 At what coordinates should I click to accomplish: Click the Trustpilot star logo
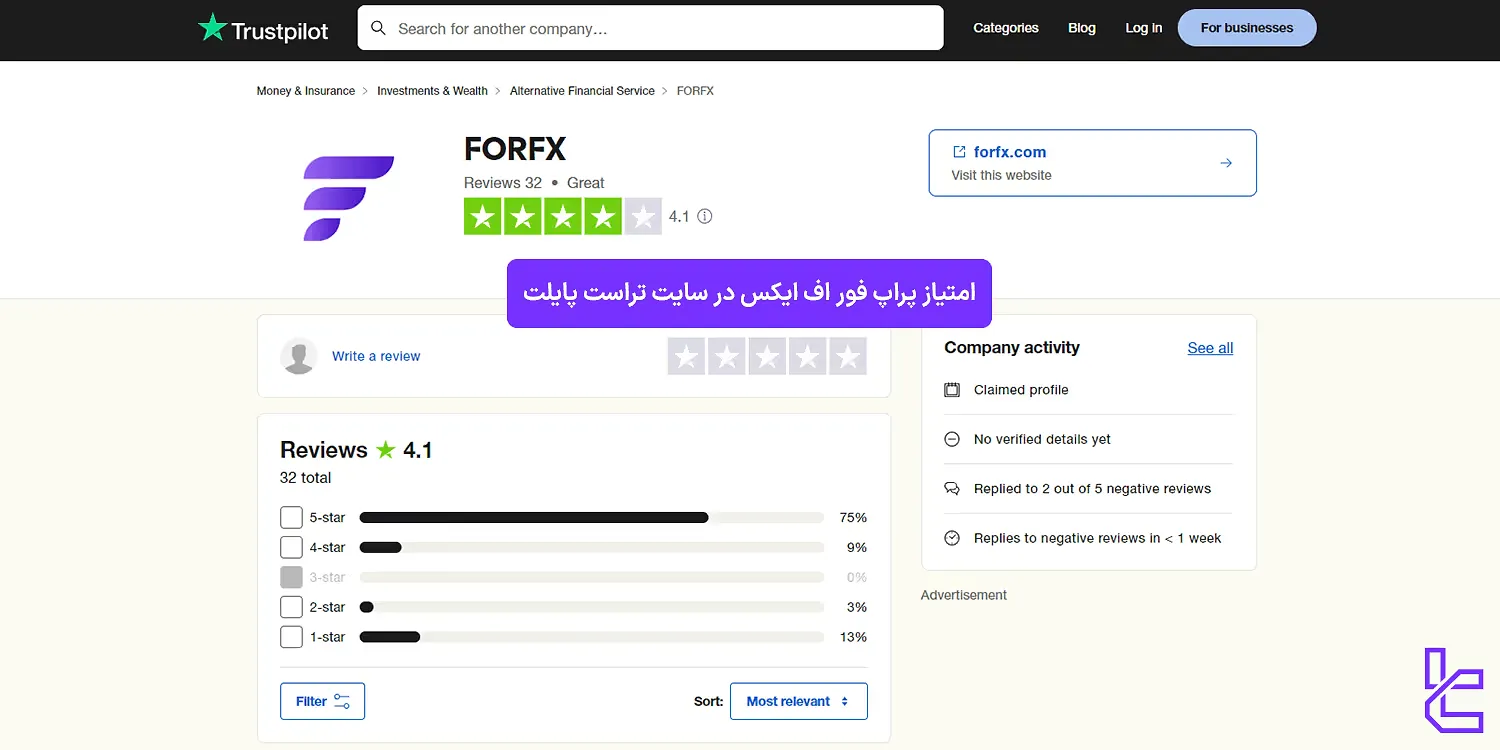(212, 27)
